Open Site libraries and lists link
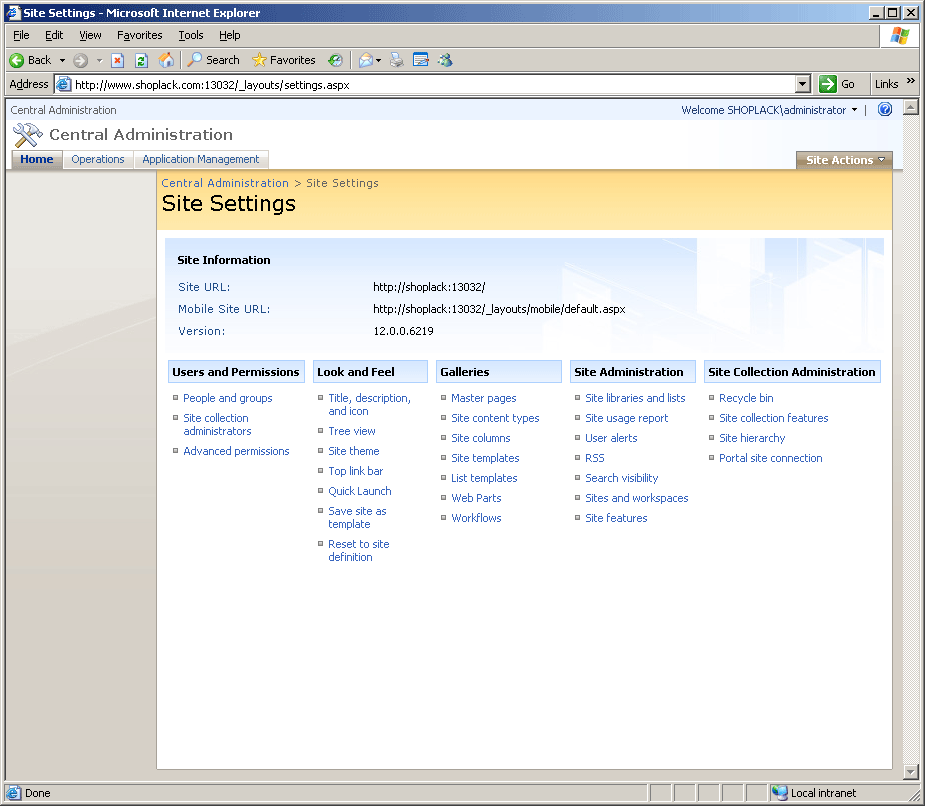This screenshot has height=806, width=925. tap(635, 398)
